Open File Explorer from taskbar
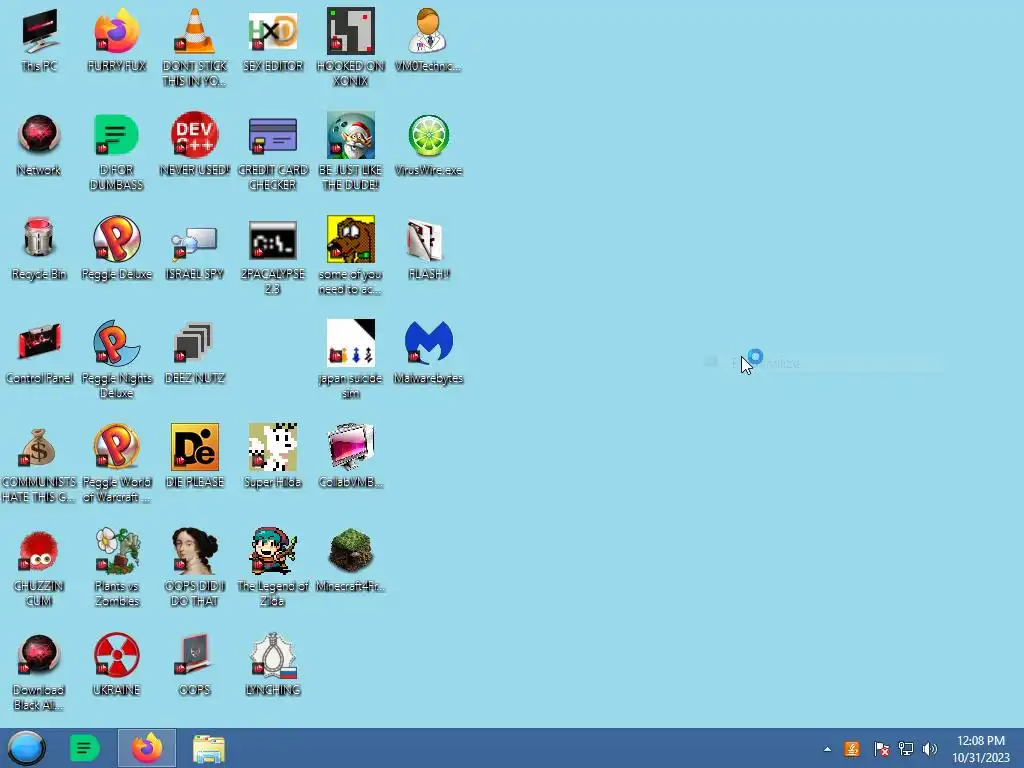 209,748
